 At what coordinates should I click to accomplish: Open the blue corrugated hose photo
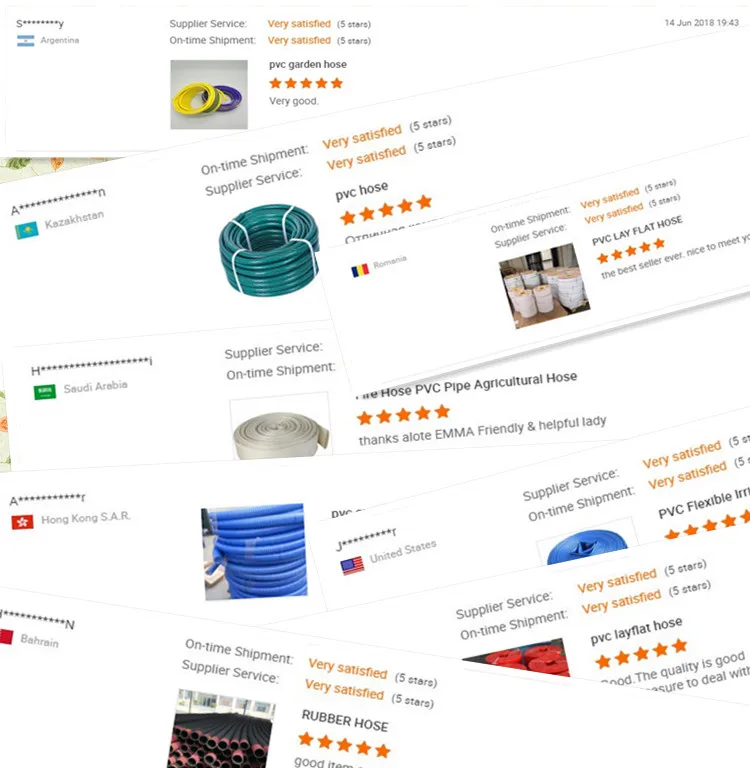coord(255,552)
